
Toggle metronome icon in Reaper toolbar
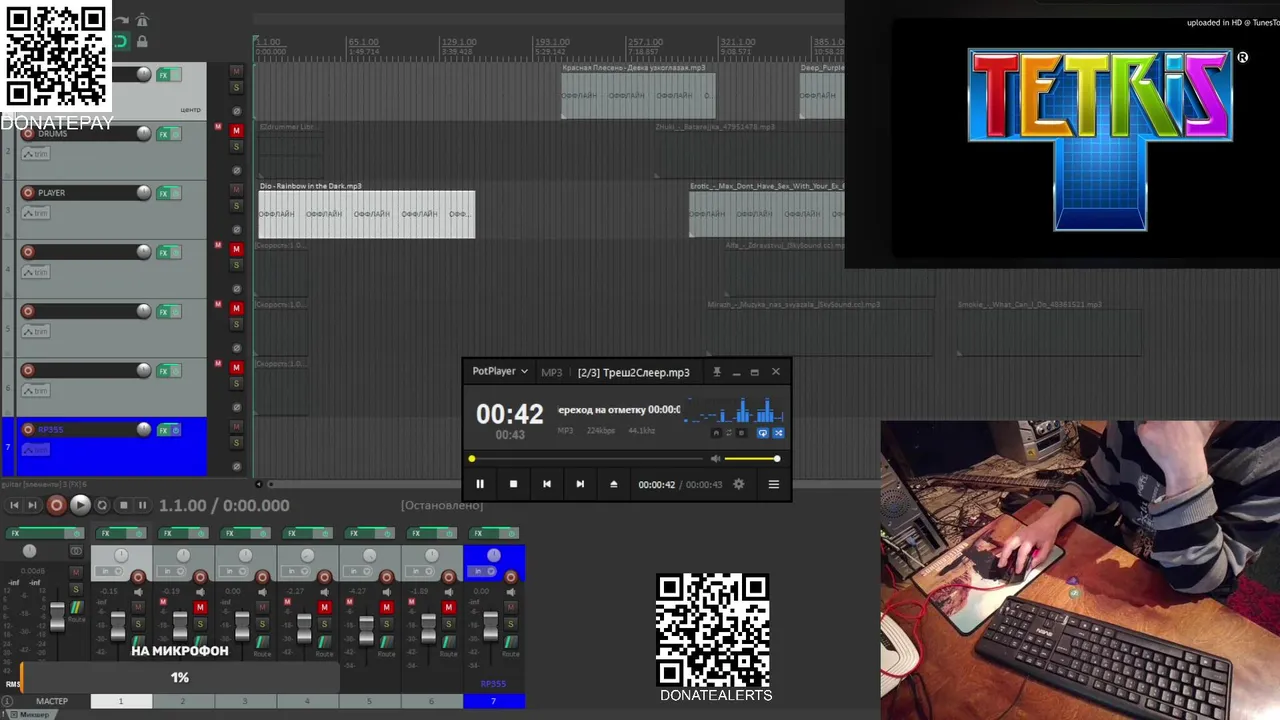pos(142,20)
